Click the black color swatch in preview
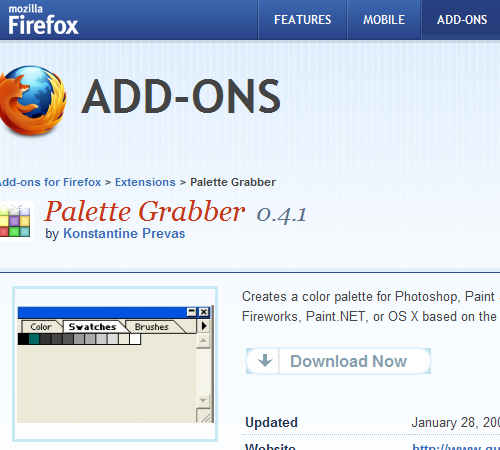Screen dimensions: 500x450 (x=23, y=339)
